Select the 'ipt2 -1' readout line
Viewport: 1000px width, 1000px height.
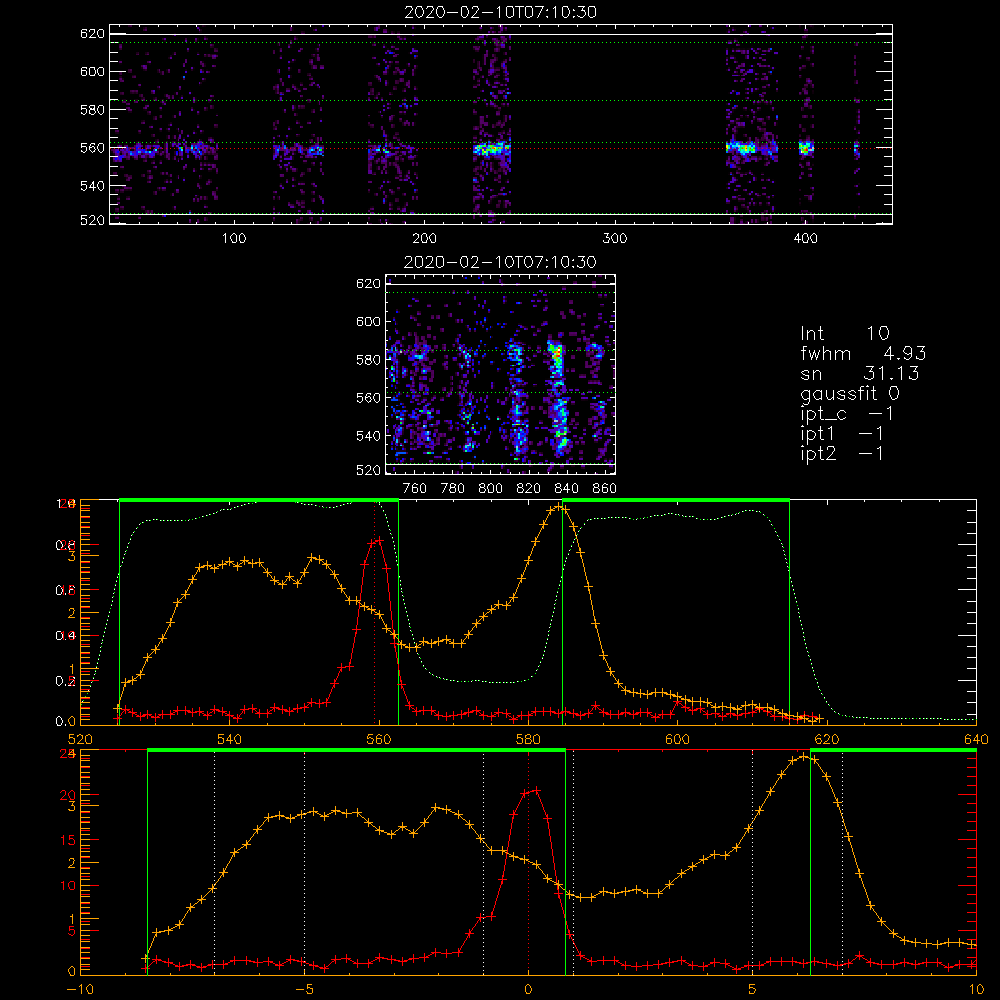(x=842, y=453)
